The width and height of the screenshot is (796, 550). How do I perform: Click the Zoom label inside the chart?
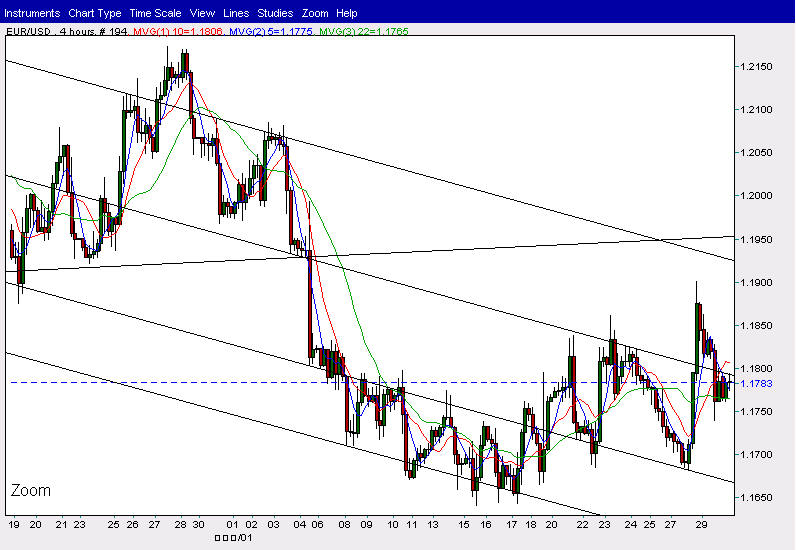pyautogui.click(x=31, y=491)
